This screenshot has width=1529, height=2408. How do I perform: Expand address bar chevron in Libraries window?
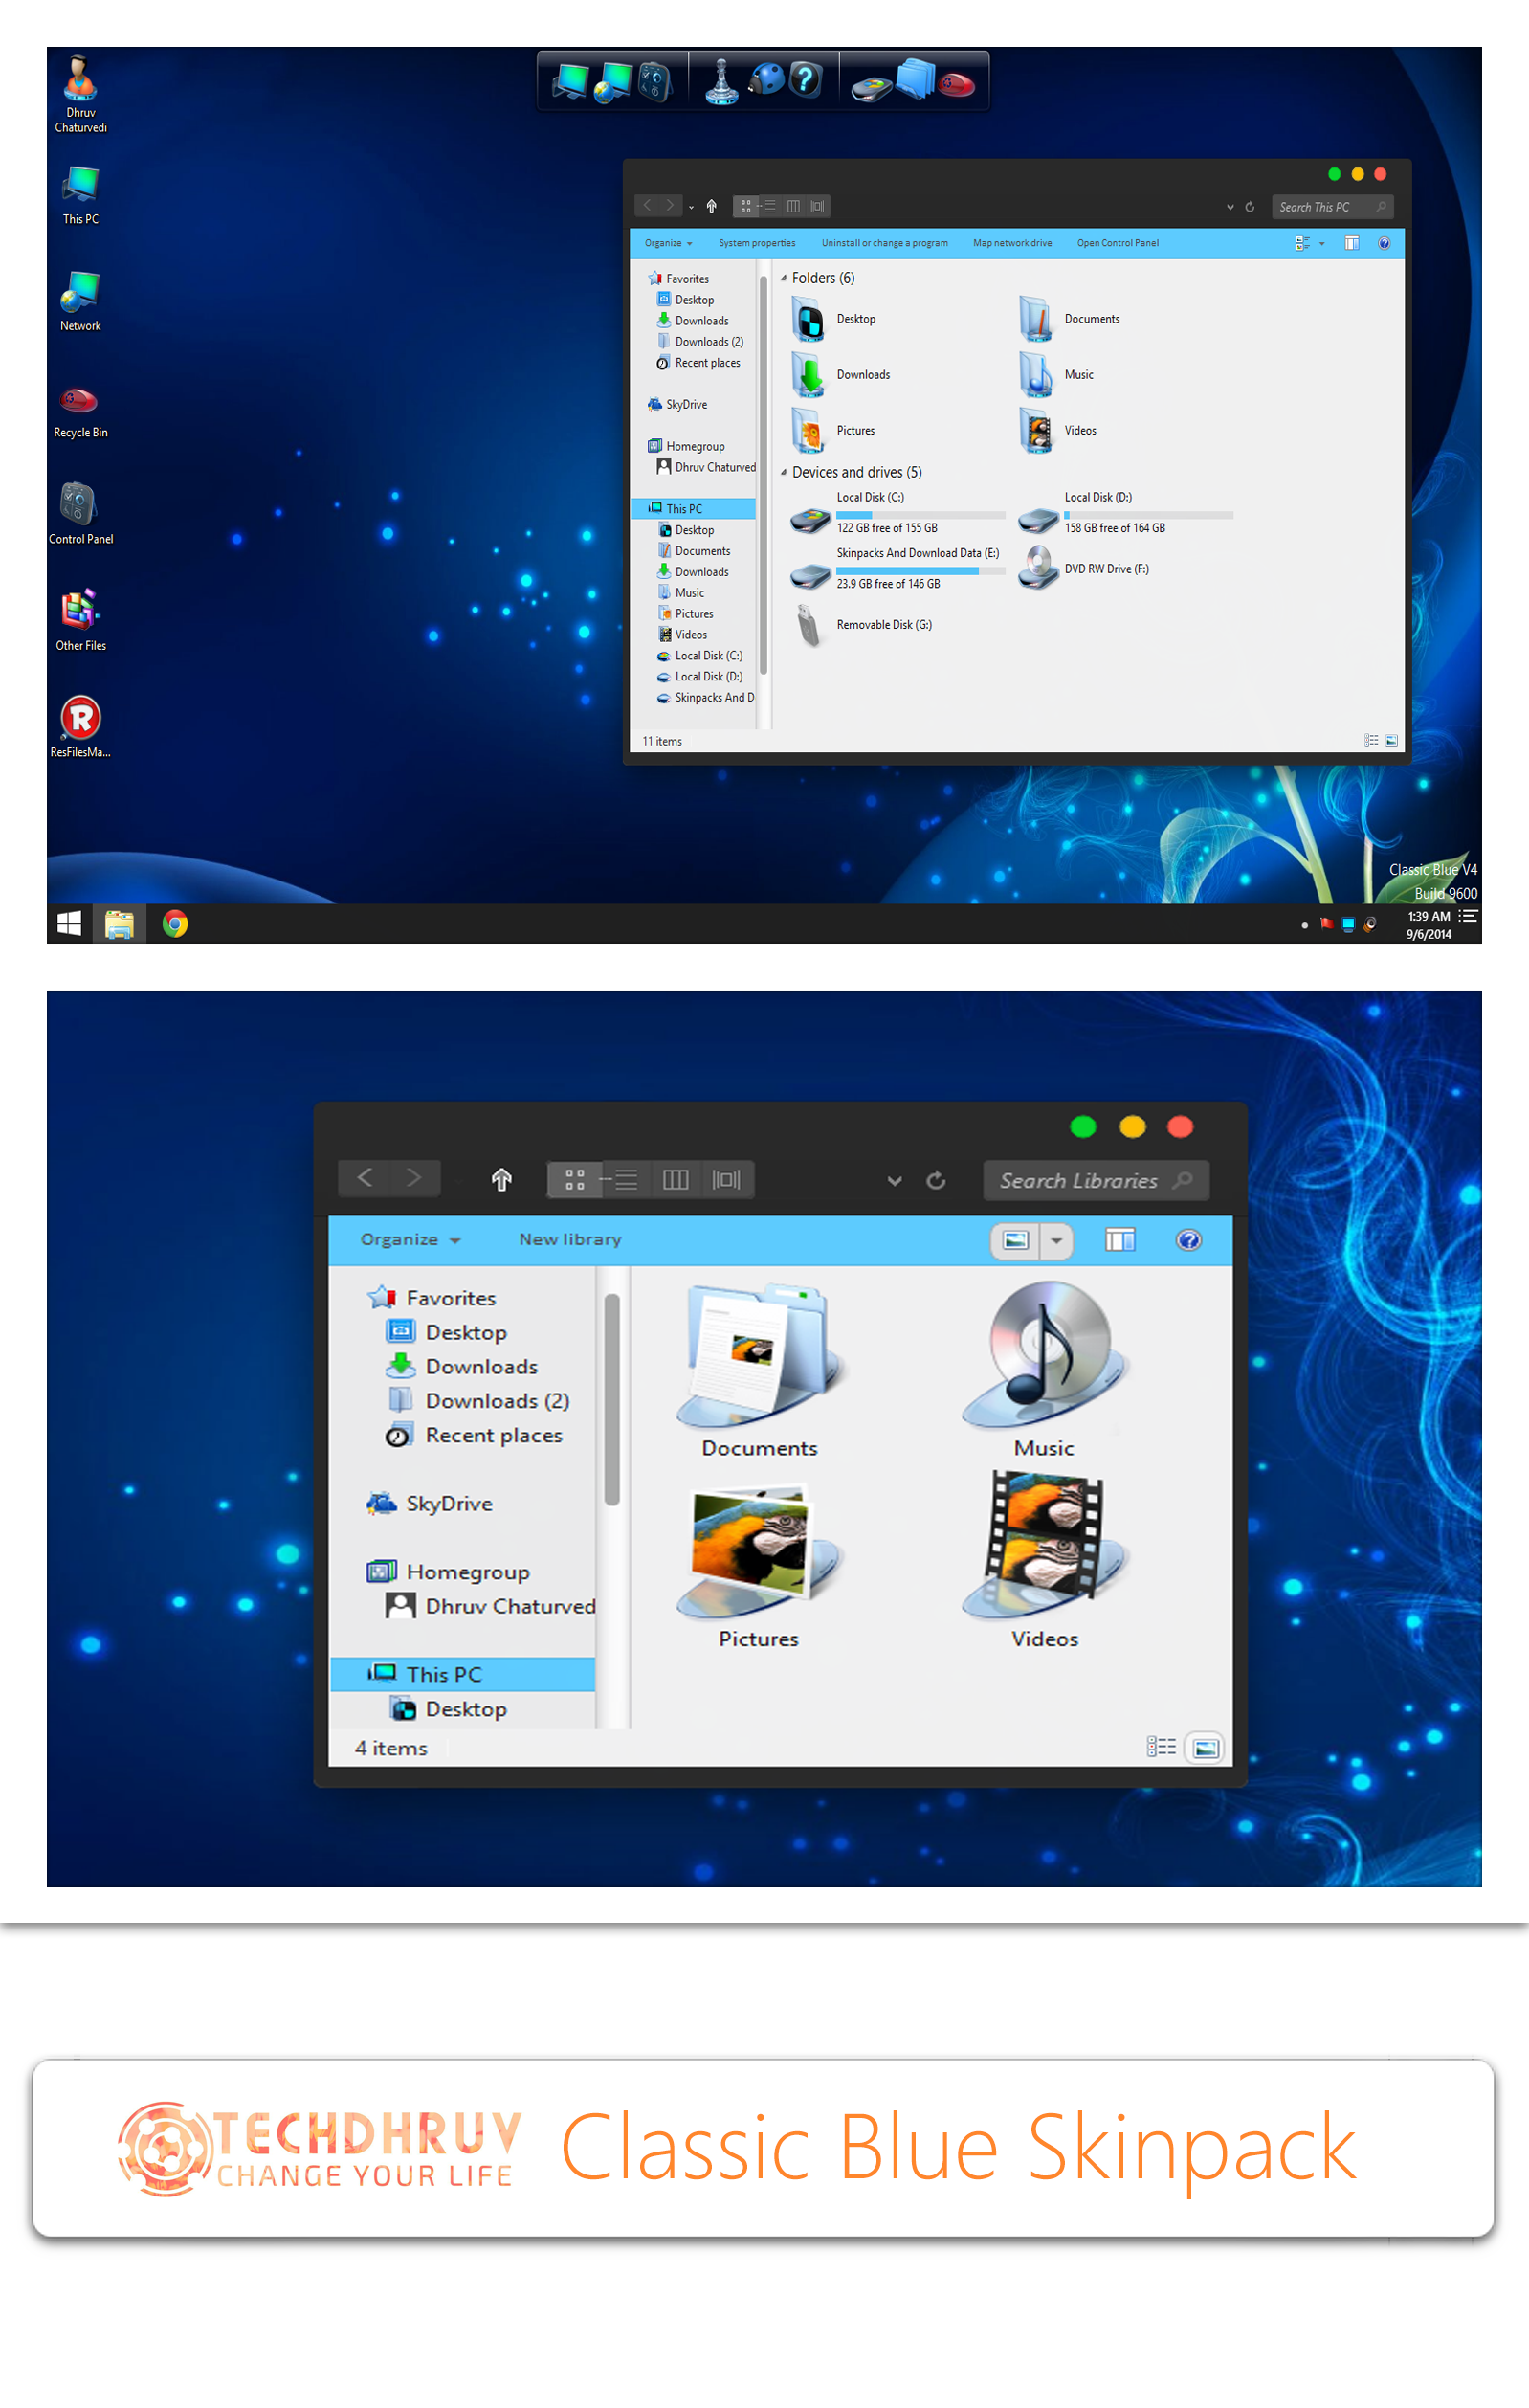[x=895, y=1181]
